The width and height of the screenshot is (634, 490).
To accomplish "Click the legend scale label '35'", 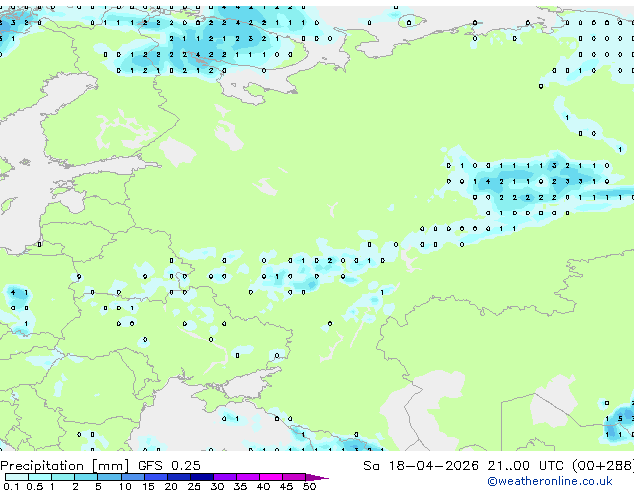I will pos(240,486).
